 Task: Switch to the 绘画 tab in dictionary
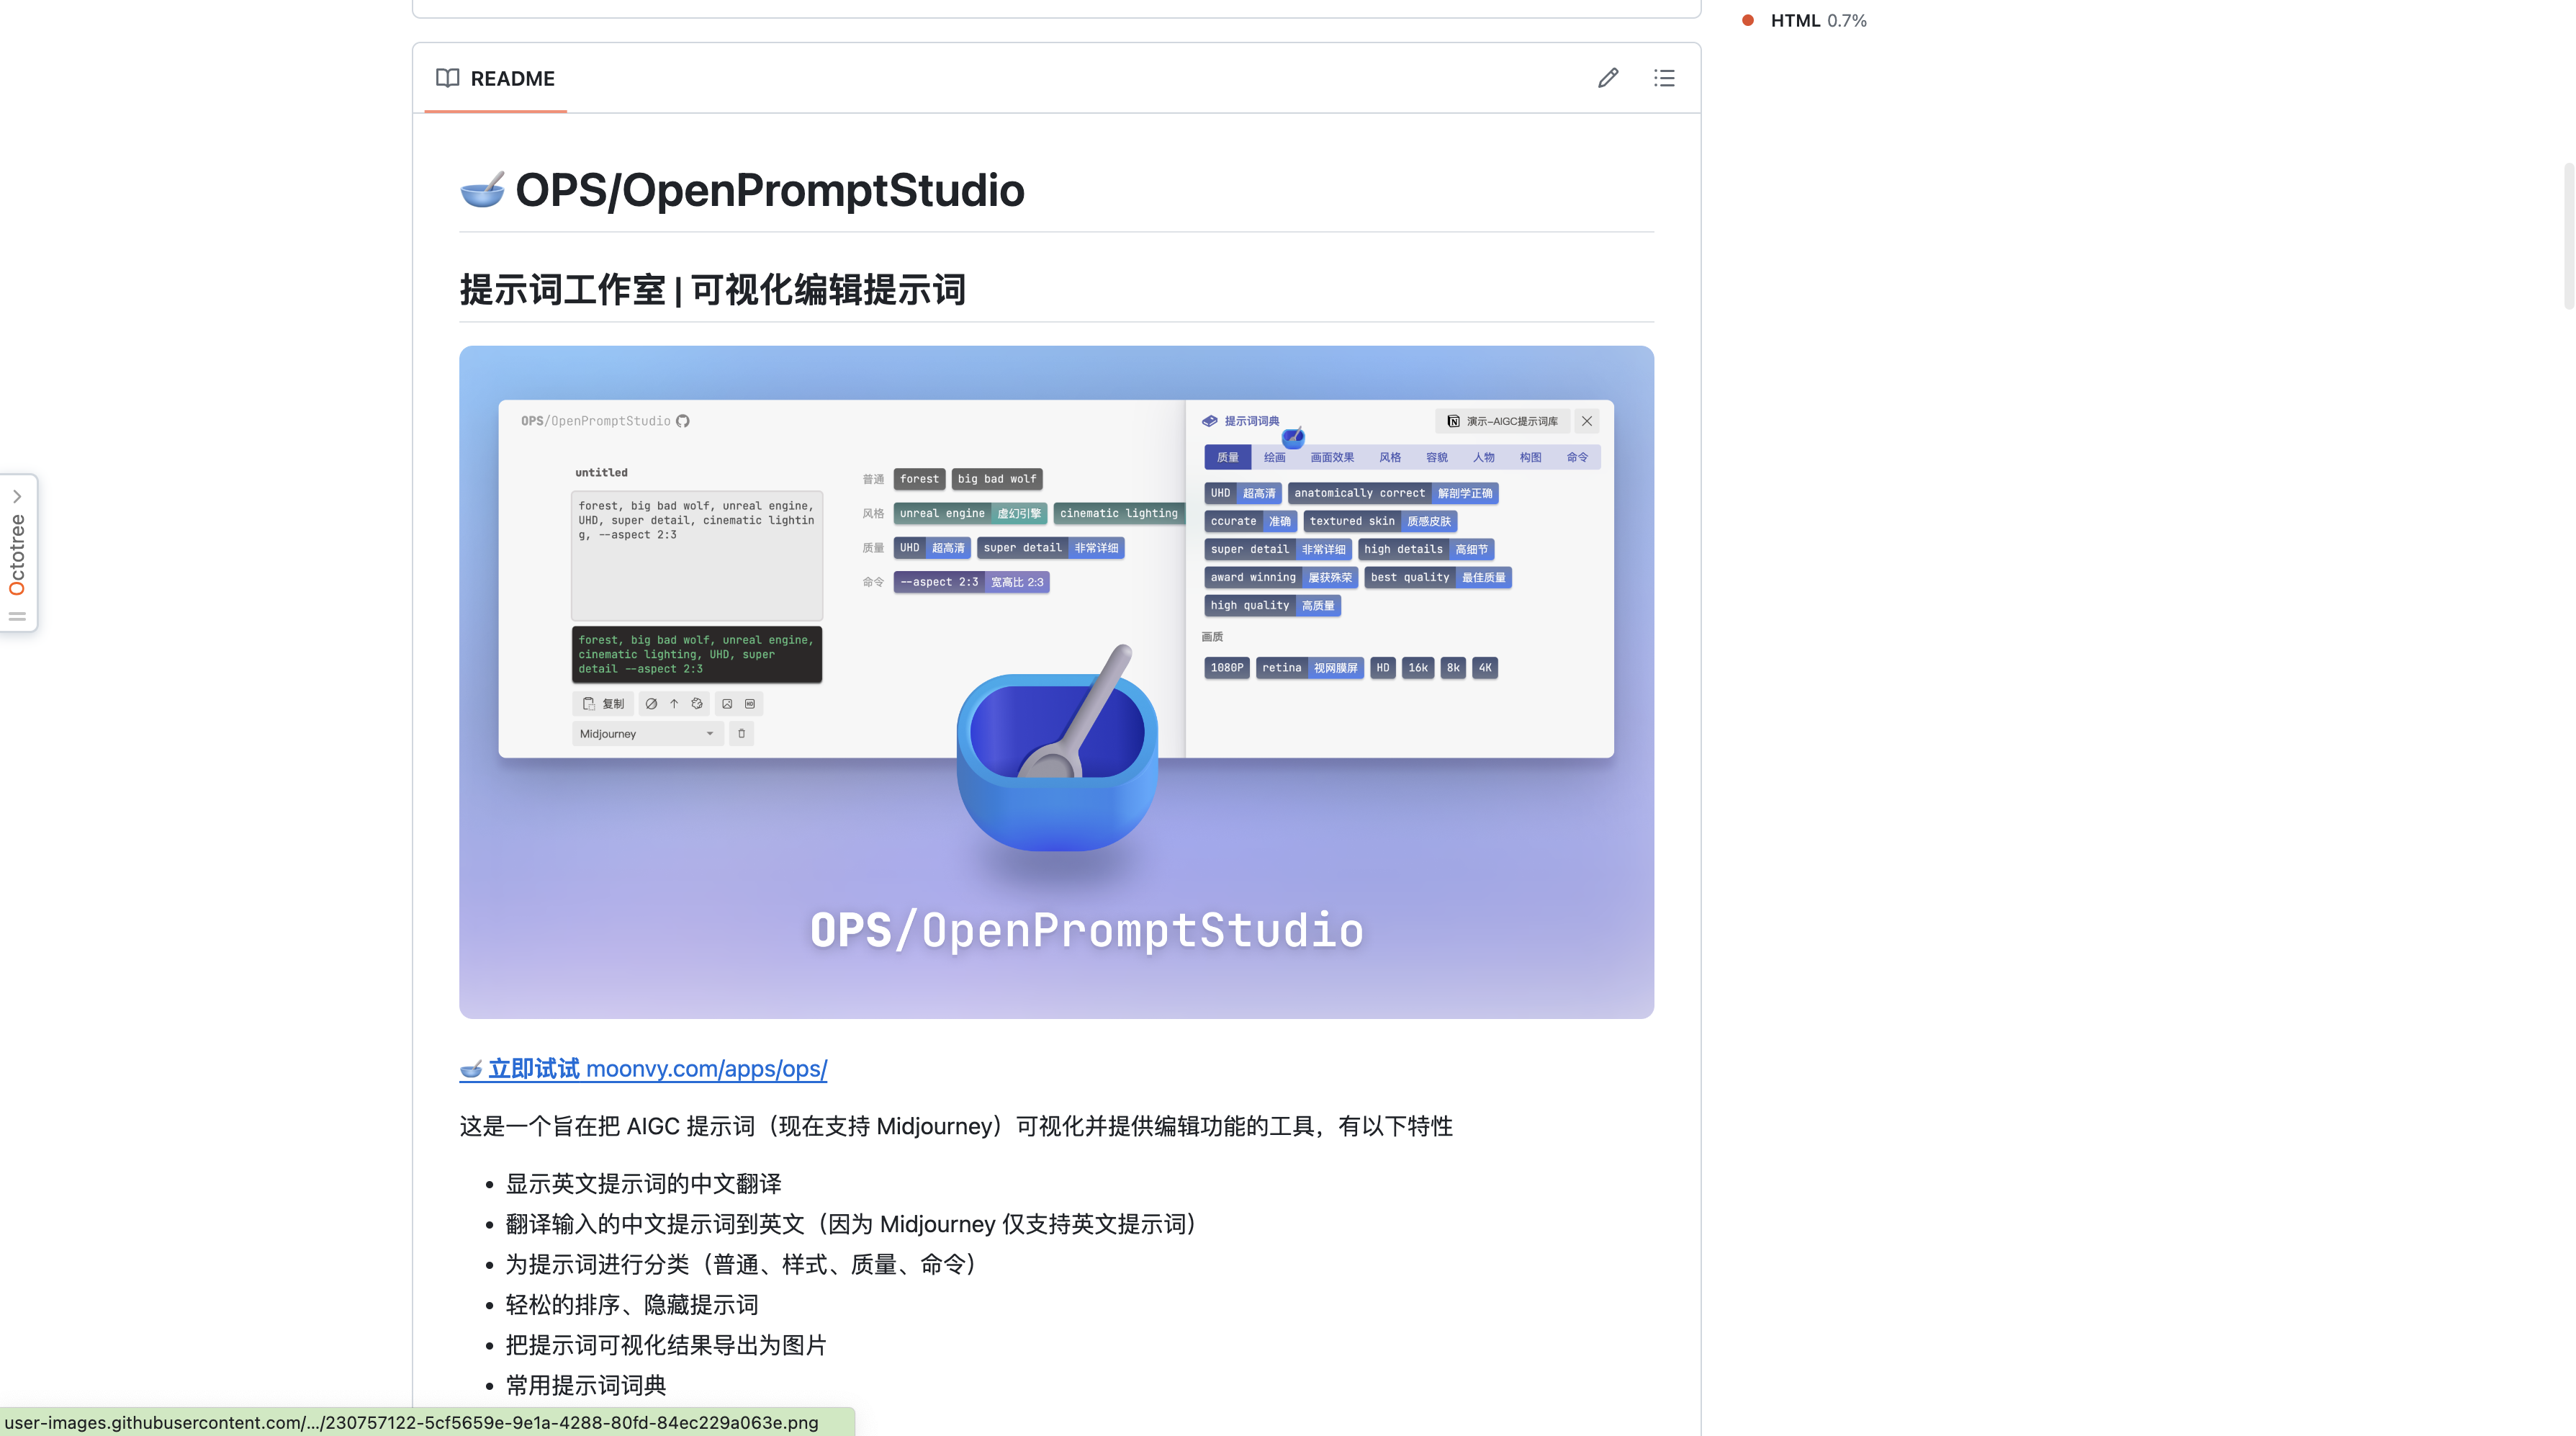1274,457
